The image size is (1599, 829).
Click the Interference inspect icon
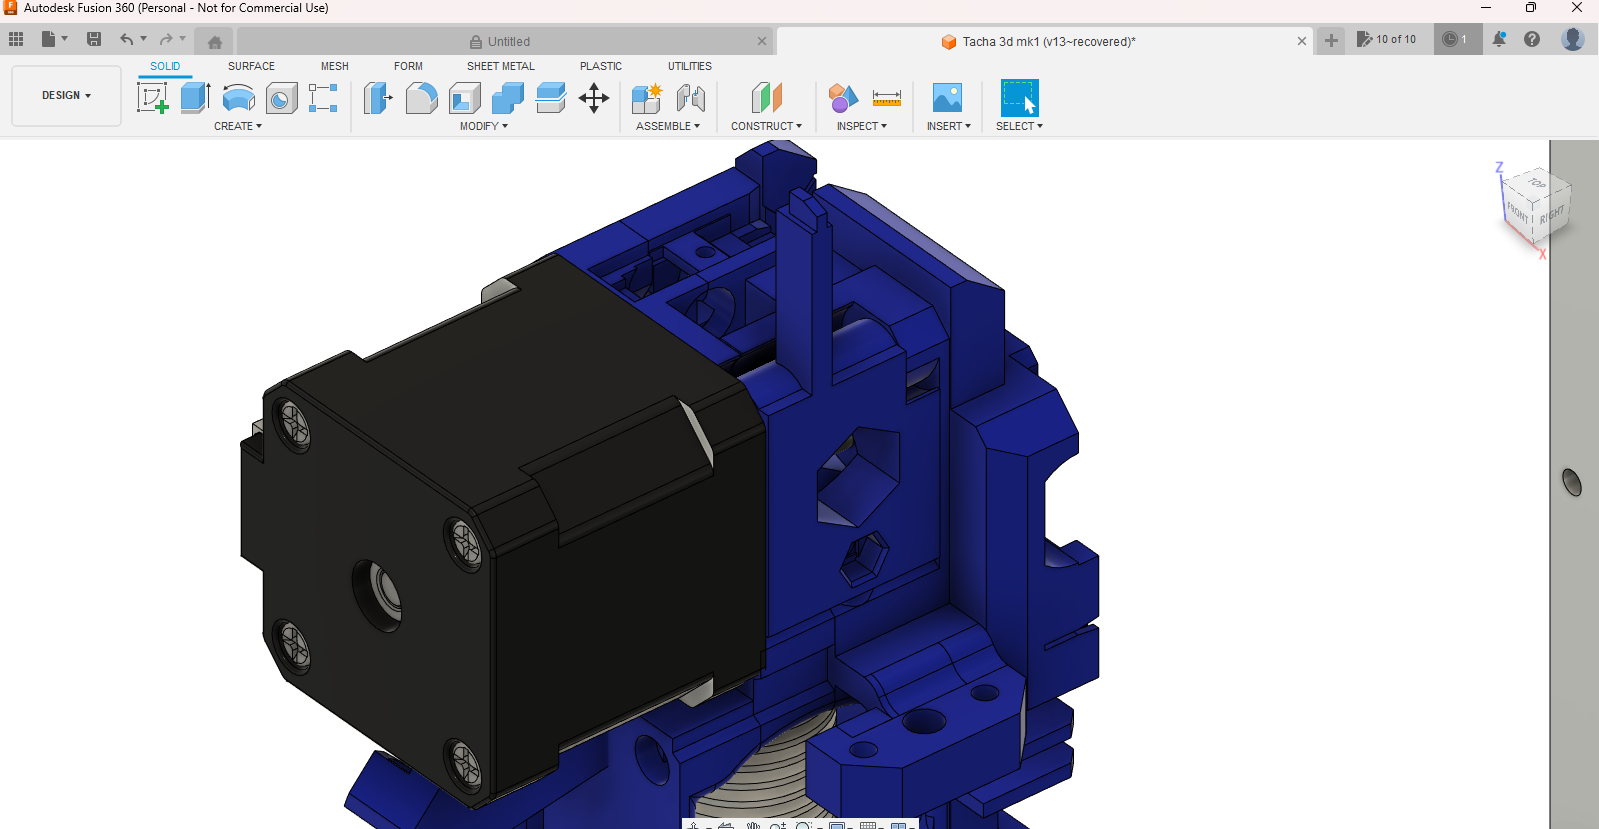843,98
